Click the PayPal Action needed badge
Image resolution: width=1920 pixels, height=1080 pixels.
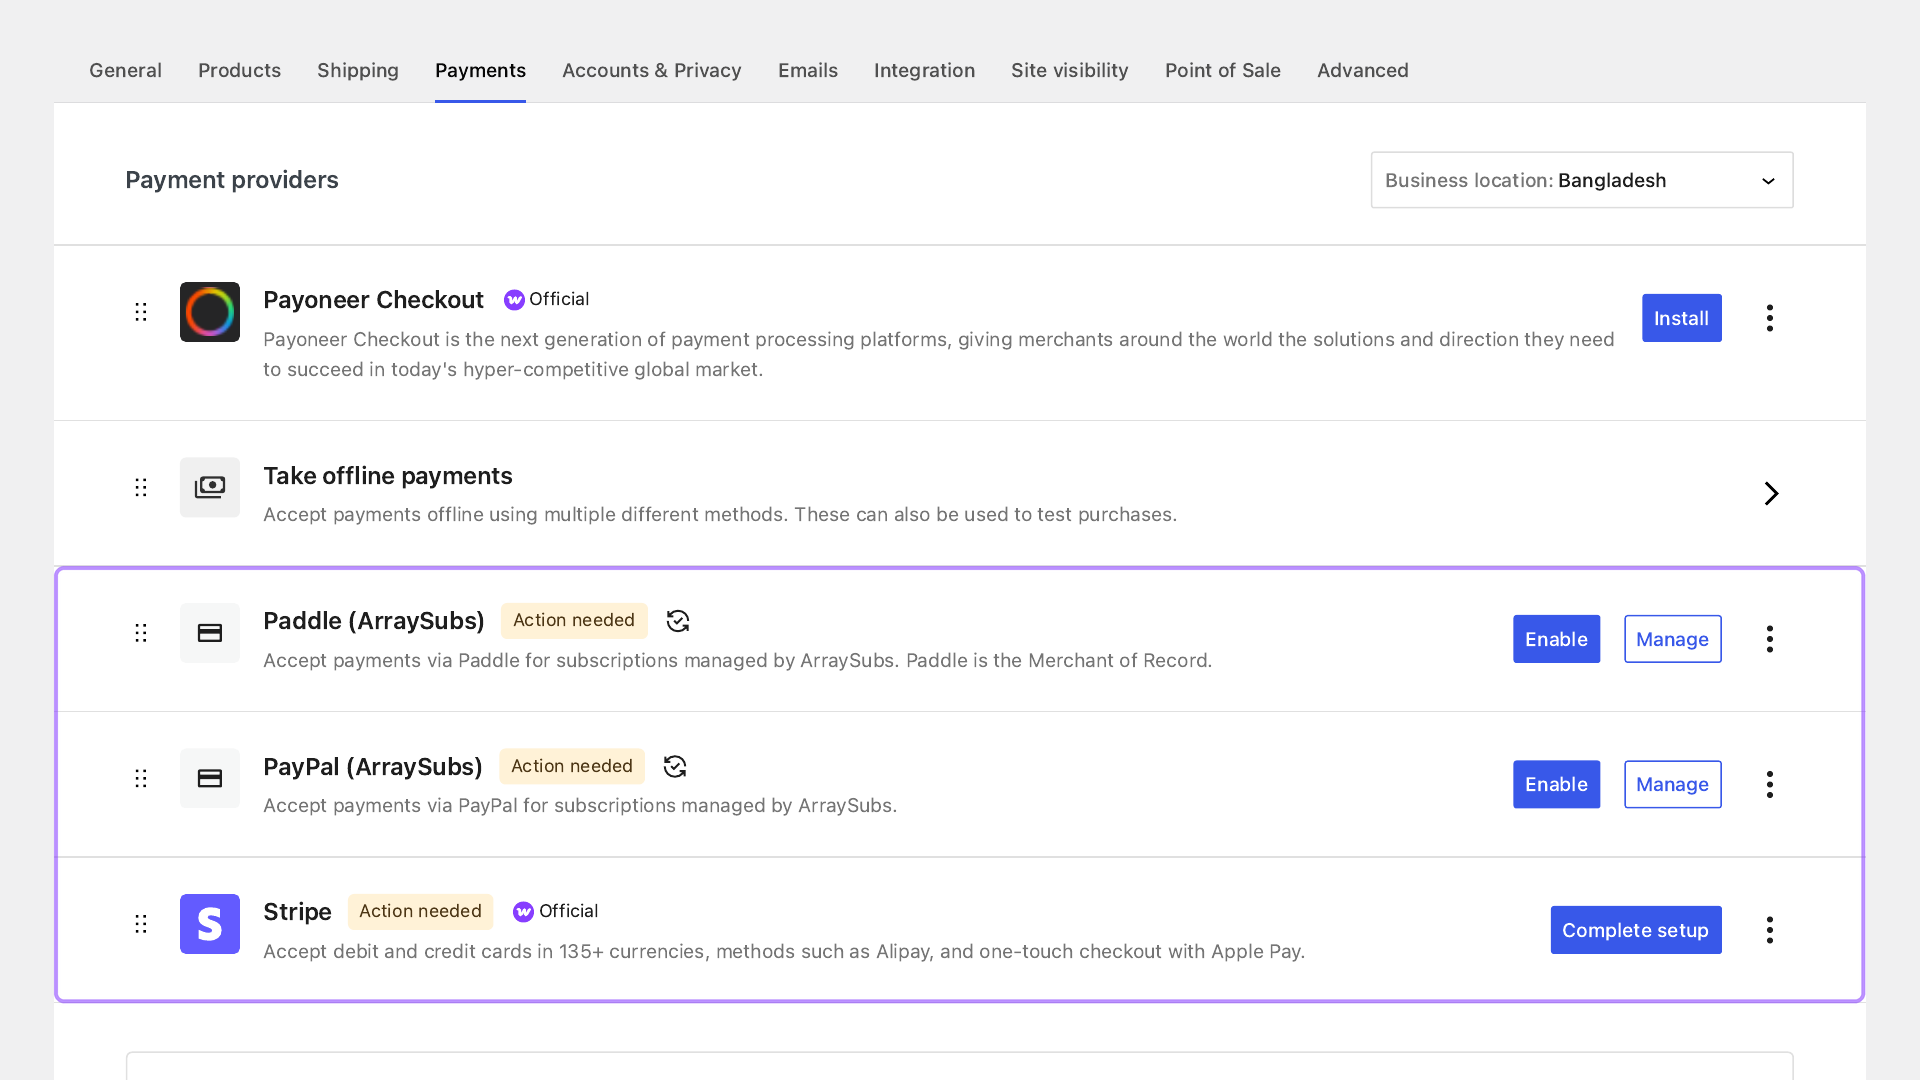[x=572, y=766]
